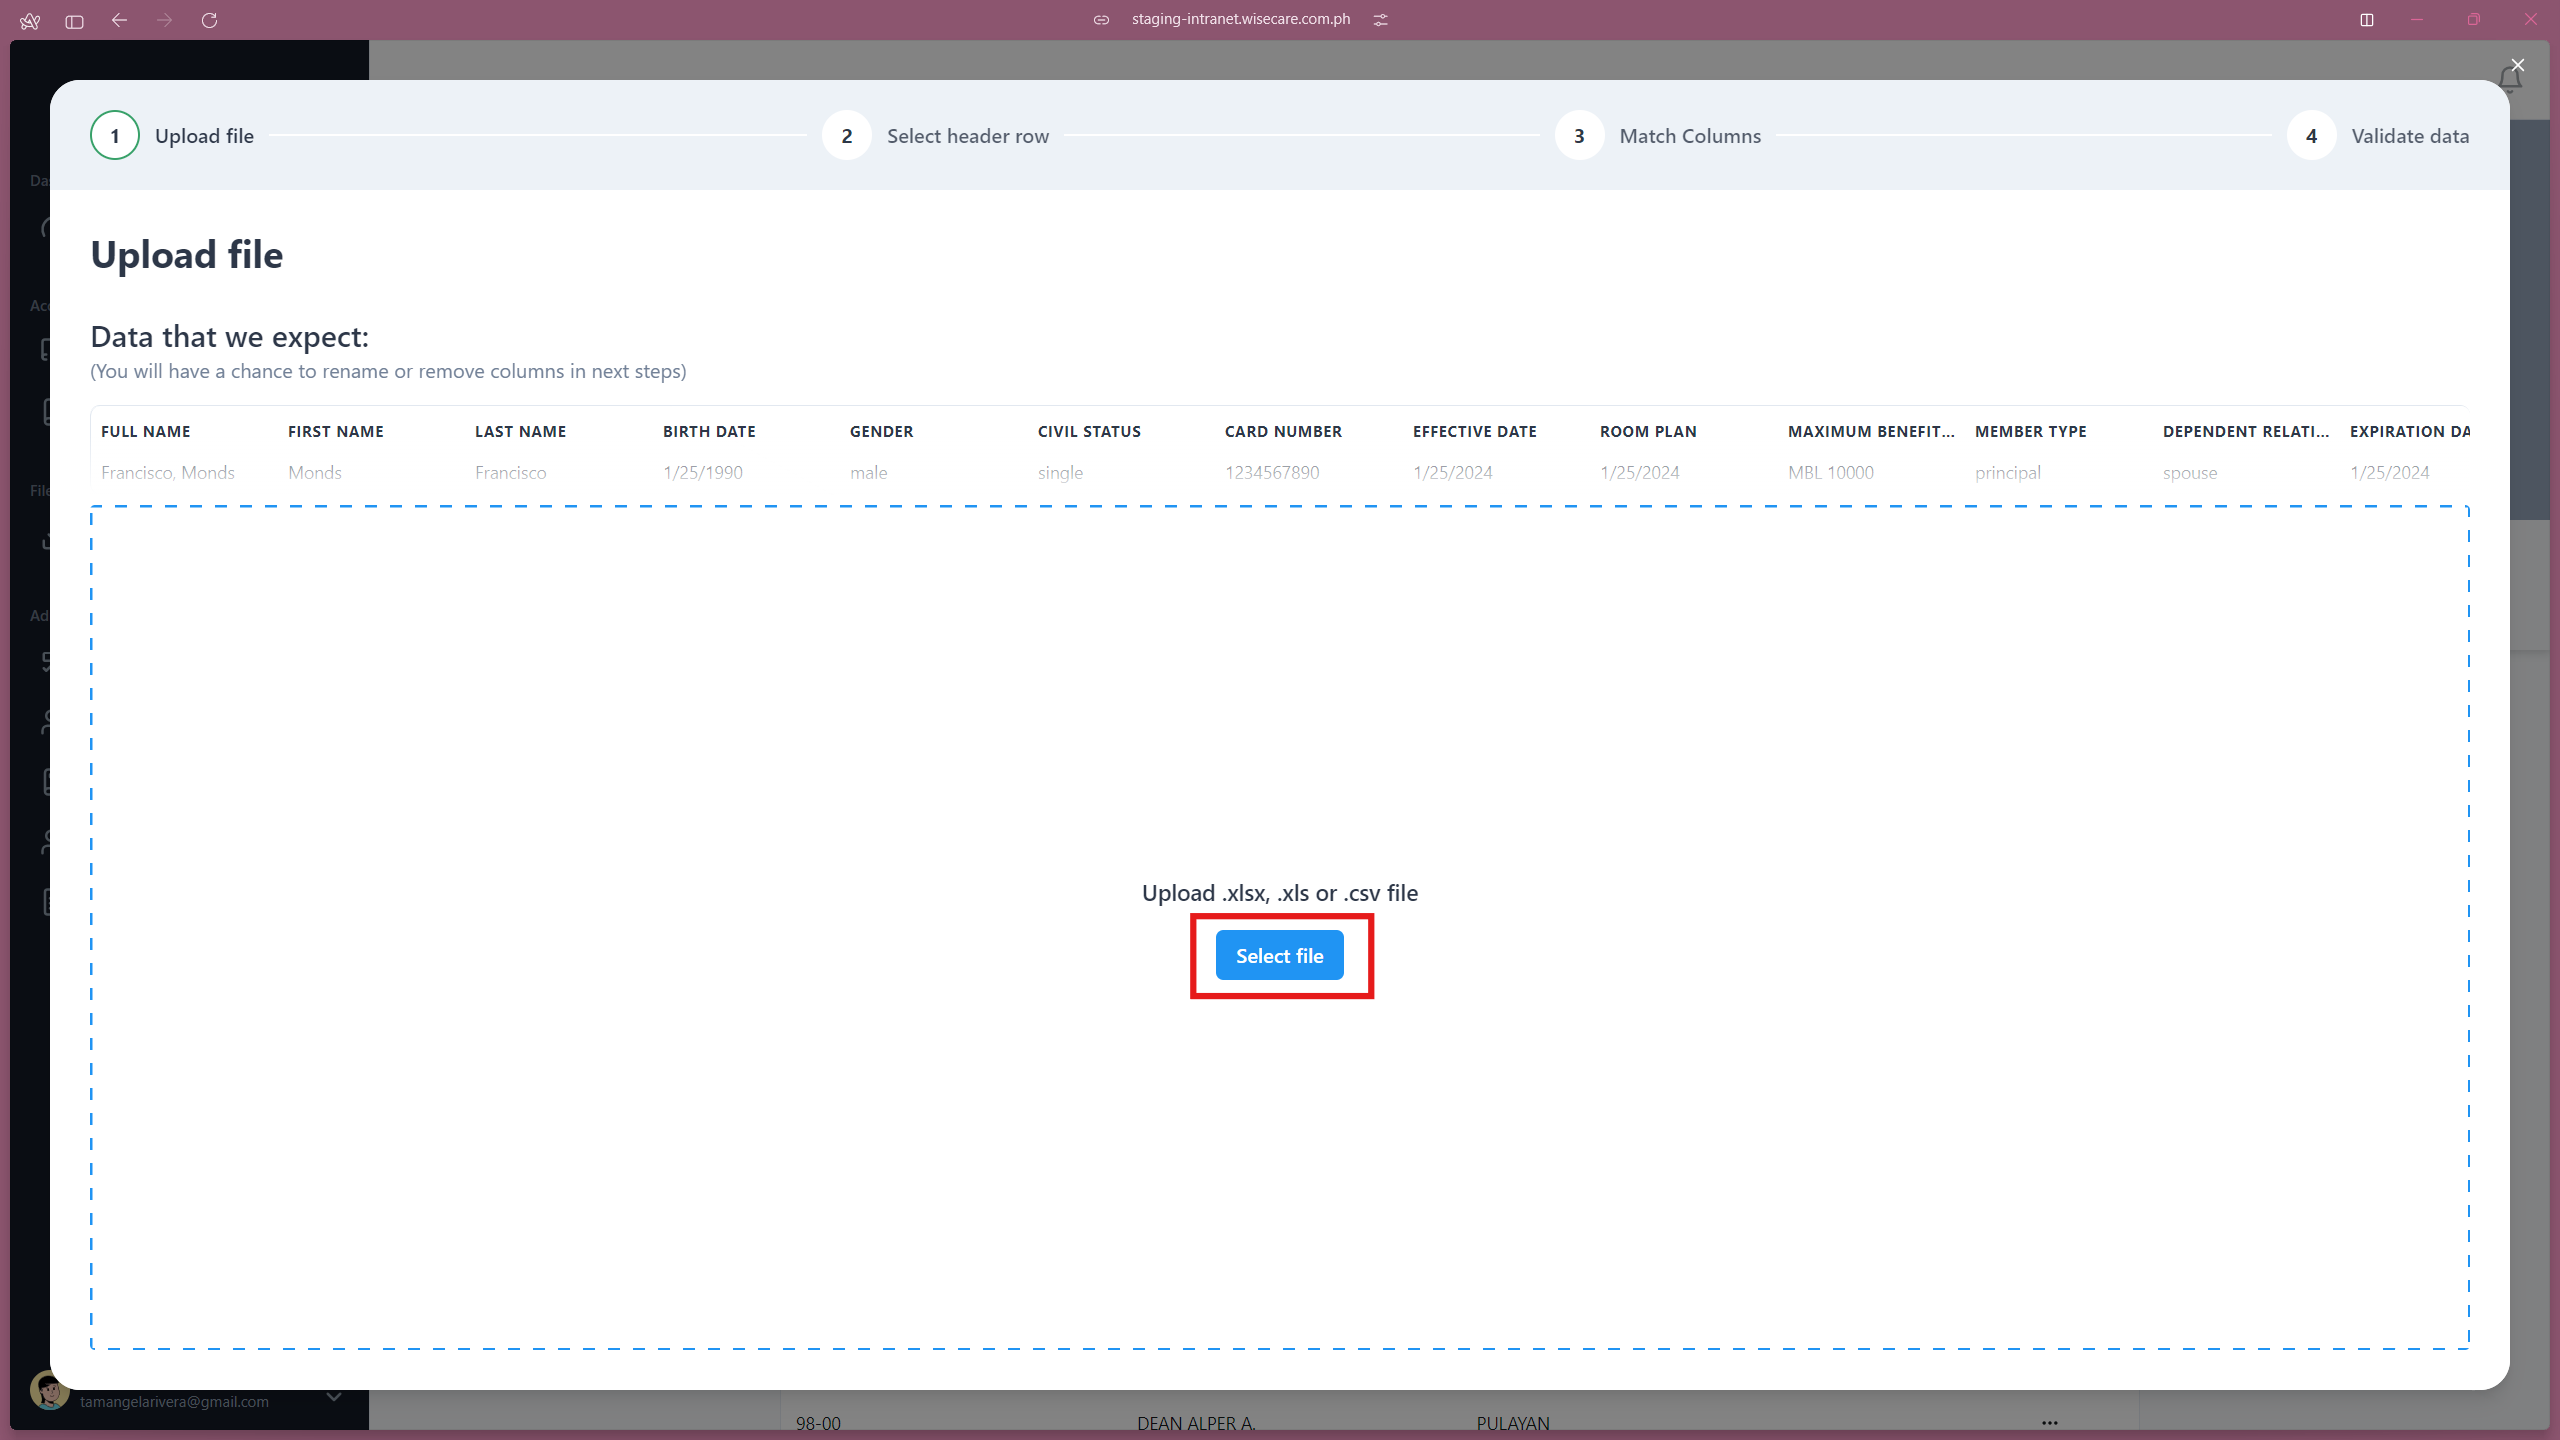Click the user avatar thumbnail

(x=48, y=1390)
